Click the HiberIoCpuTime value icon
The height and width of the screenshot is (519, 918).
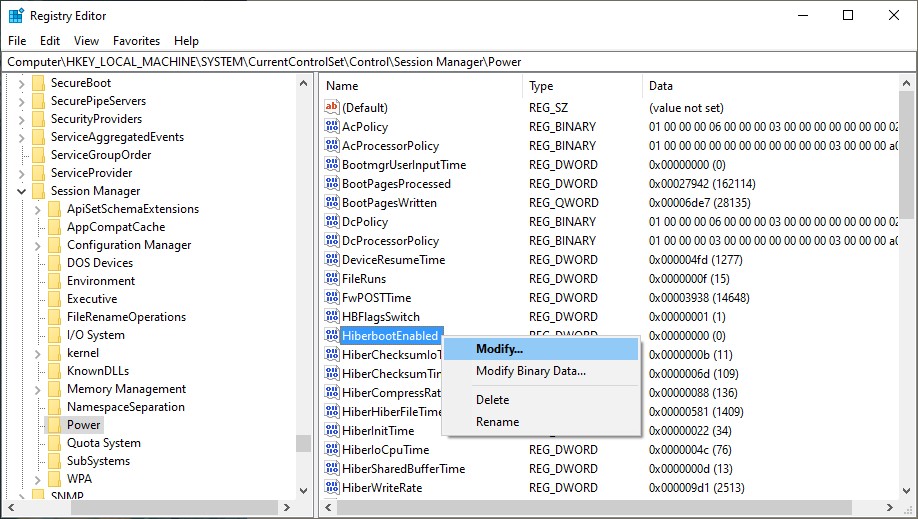[332, 449]
